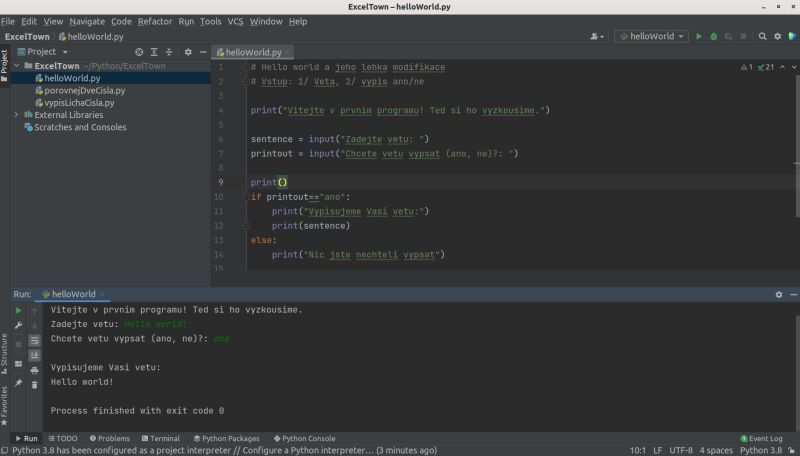Click the toolbar Stop icon

pyautogui.click(x=743, y=36)
